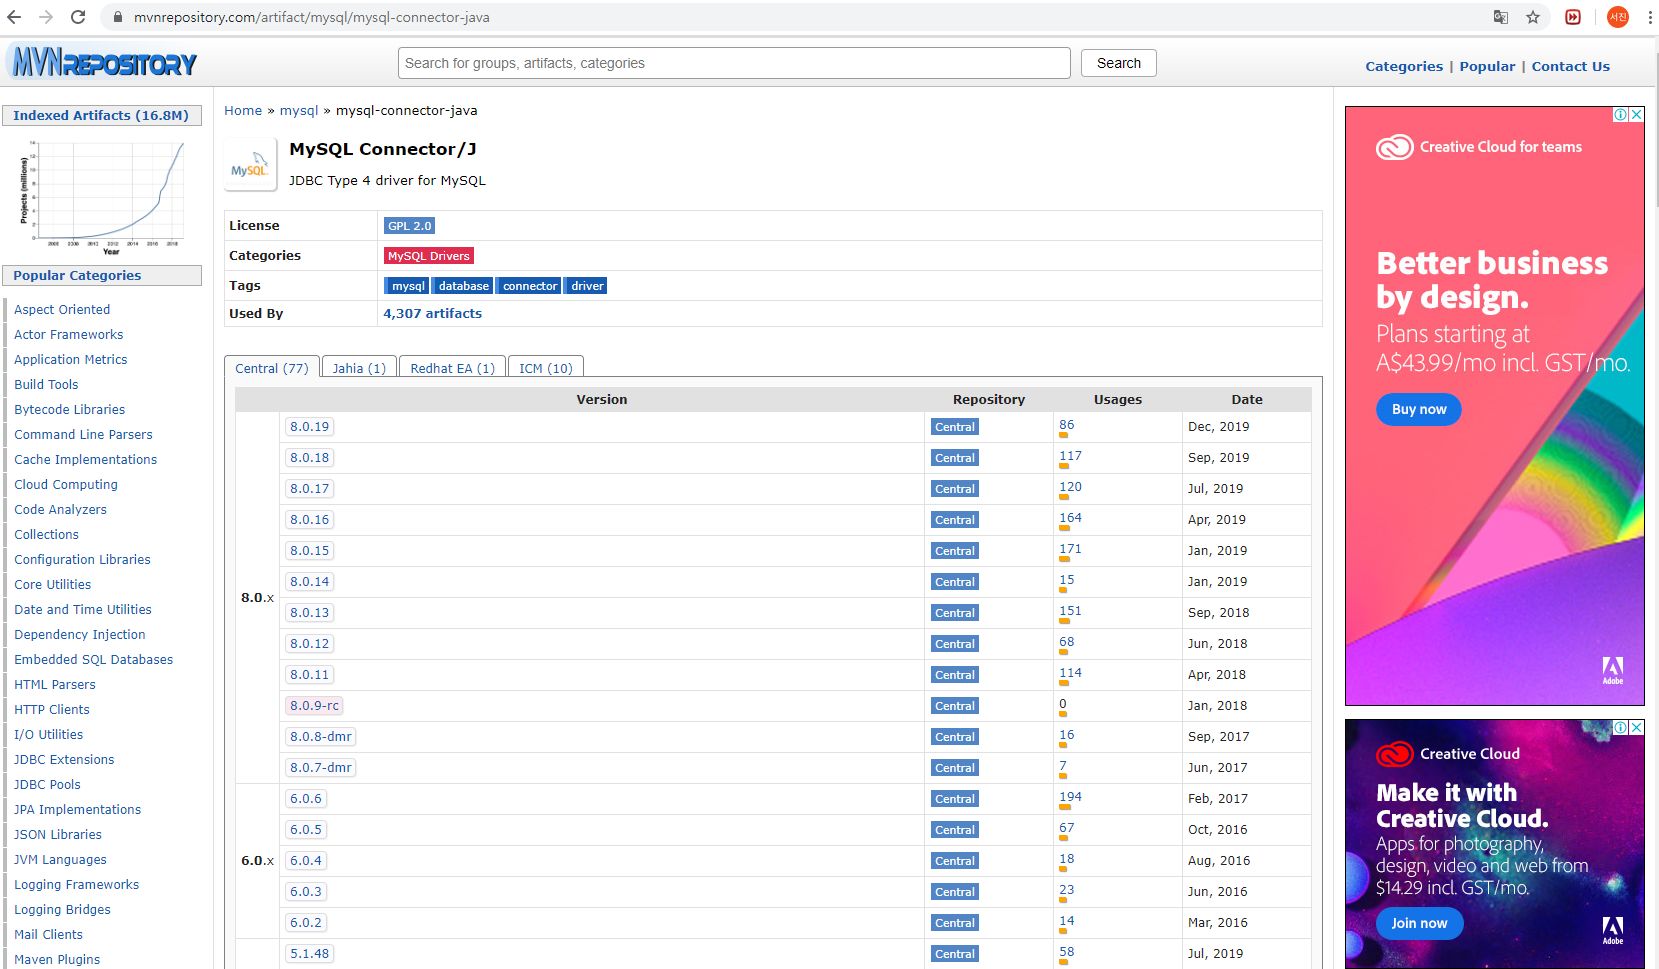This screenshot has width=1659, height=969.
Task: Open the Popular Categories heading link
Action: 77,275
